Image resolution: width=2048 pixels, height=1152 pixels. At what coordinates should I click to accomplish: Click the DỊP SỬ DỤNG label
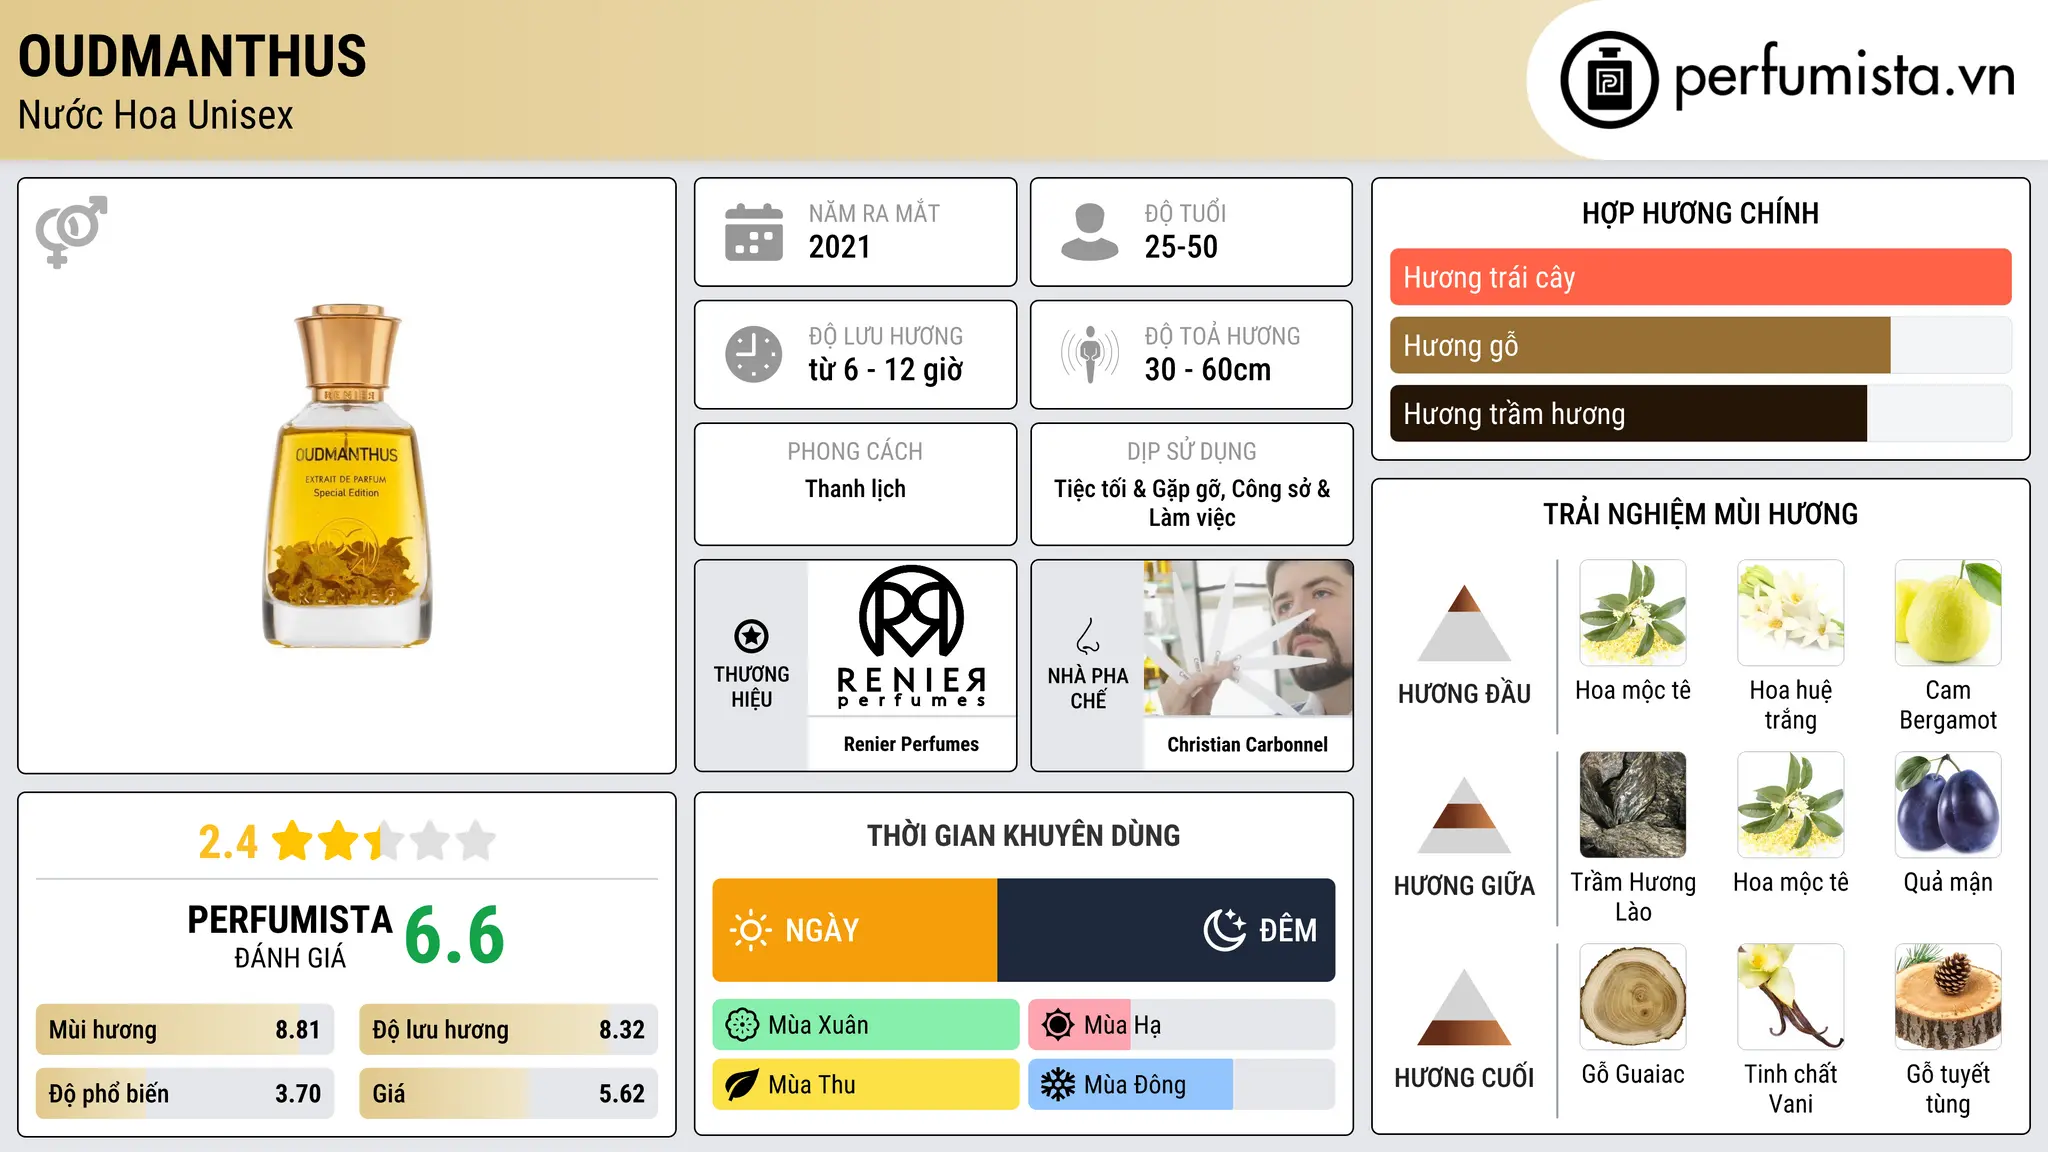pos(1192,452)
